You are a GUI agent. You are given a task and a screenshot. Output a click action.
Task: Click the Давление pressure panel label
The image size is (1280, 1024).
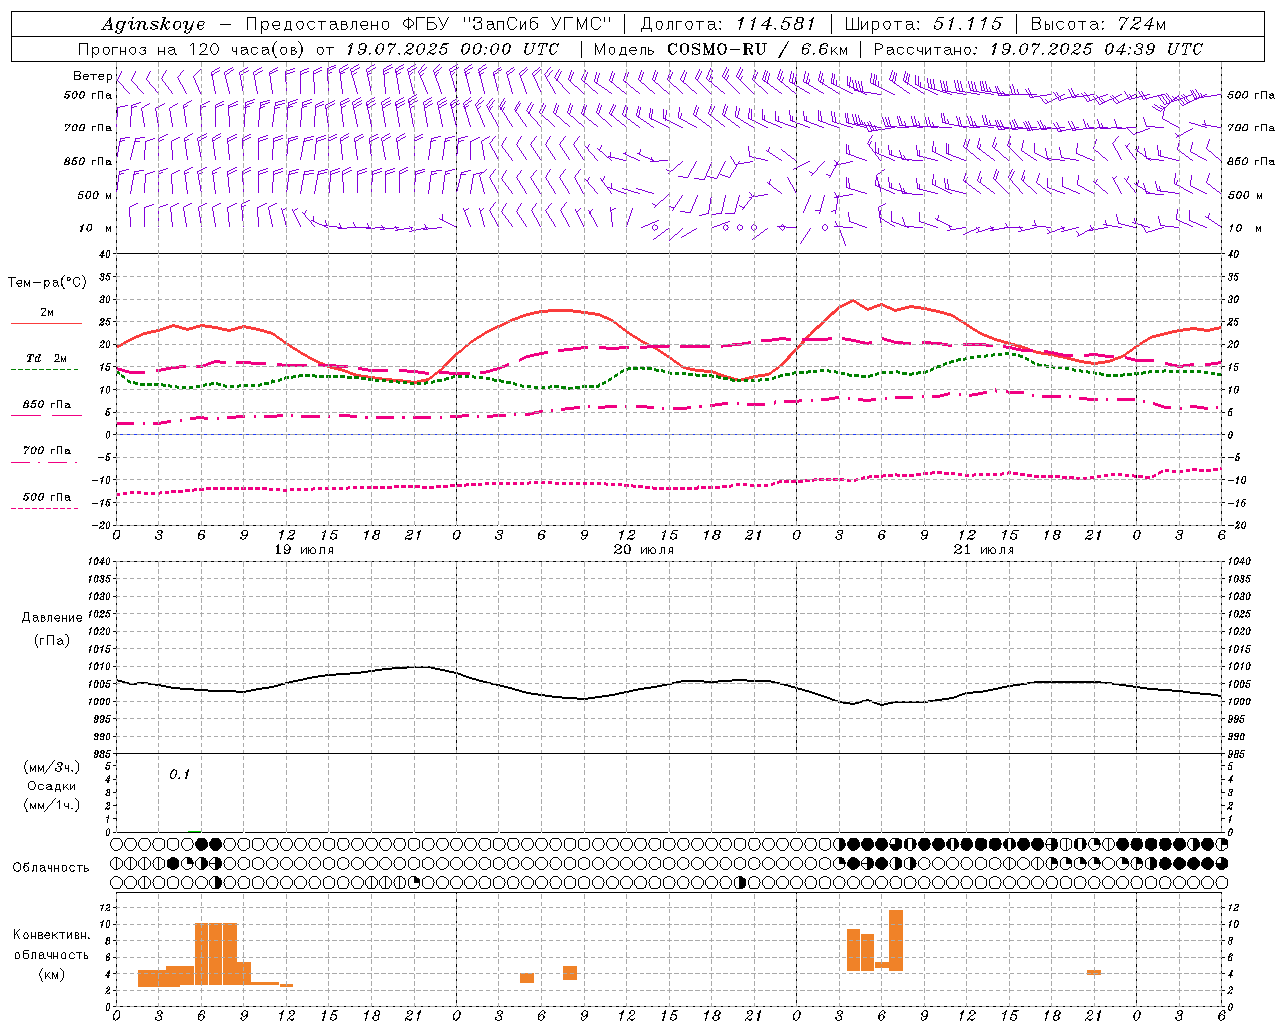(x=52, y=618)
